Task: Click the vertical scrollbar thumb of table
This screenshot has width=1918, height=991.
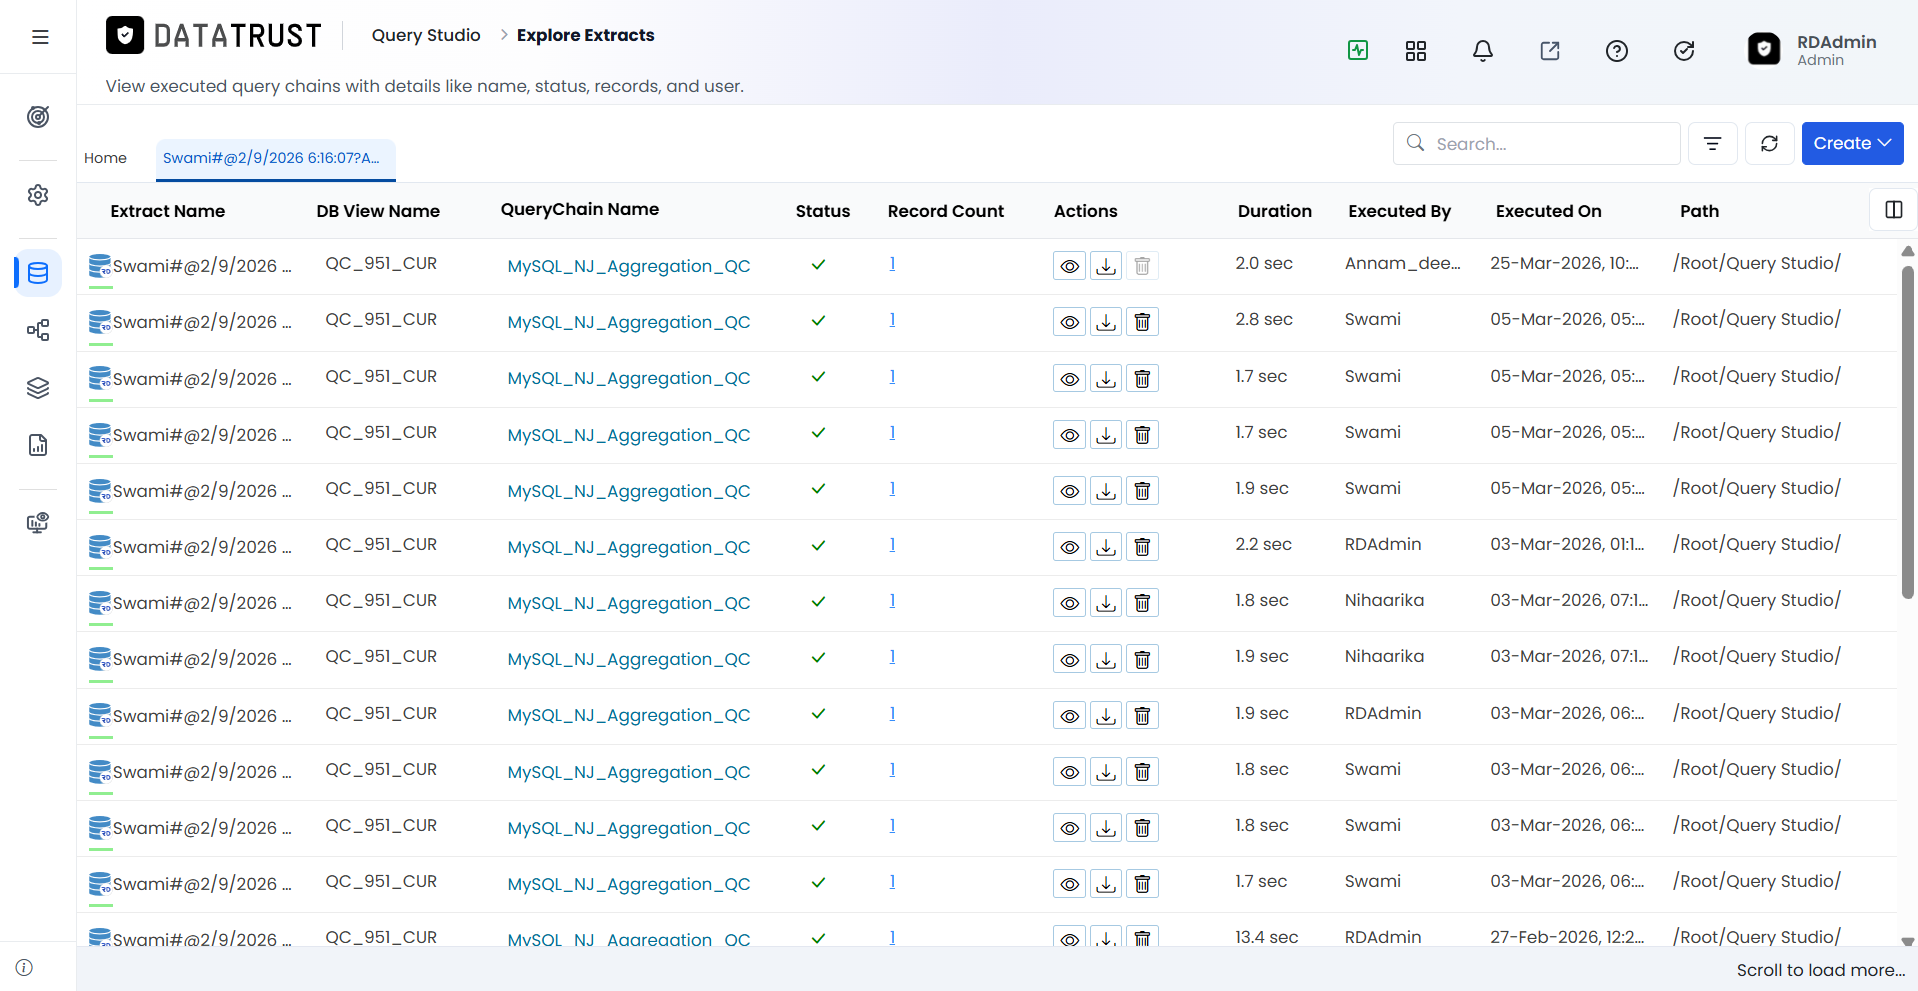Action: [x=1907, y=430]
